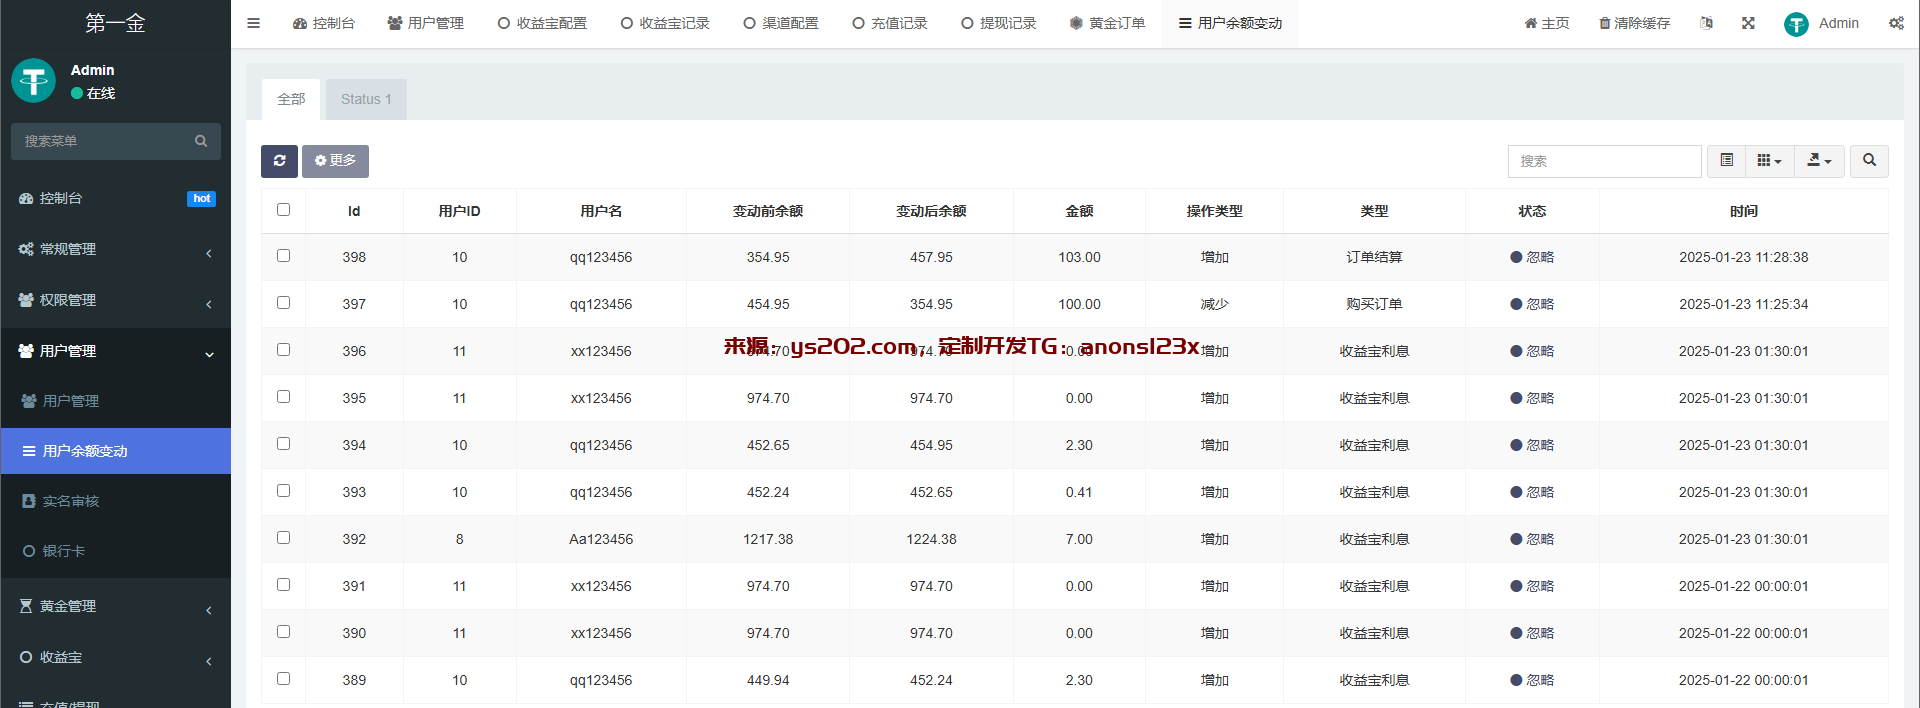
Task: Toggle the 忽略 status in row 397
Action: (x=1532, y=304)
